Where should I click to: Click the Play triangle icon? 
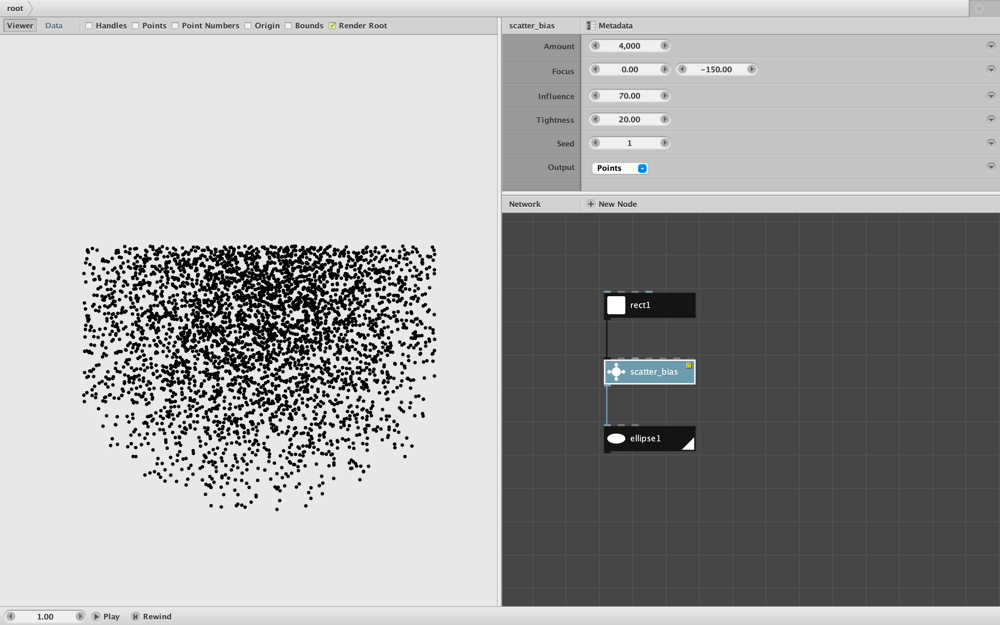coord(96,617)
